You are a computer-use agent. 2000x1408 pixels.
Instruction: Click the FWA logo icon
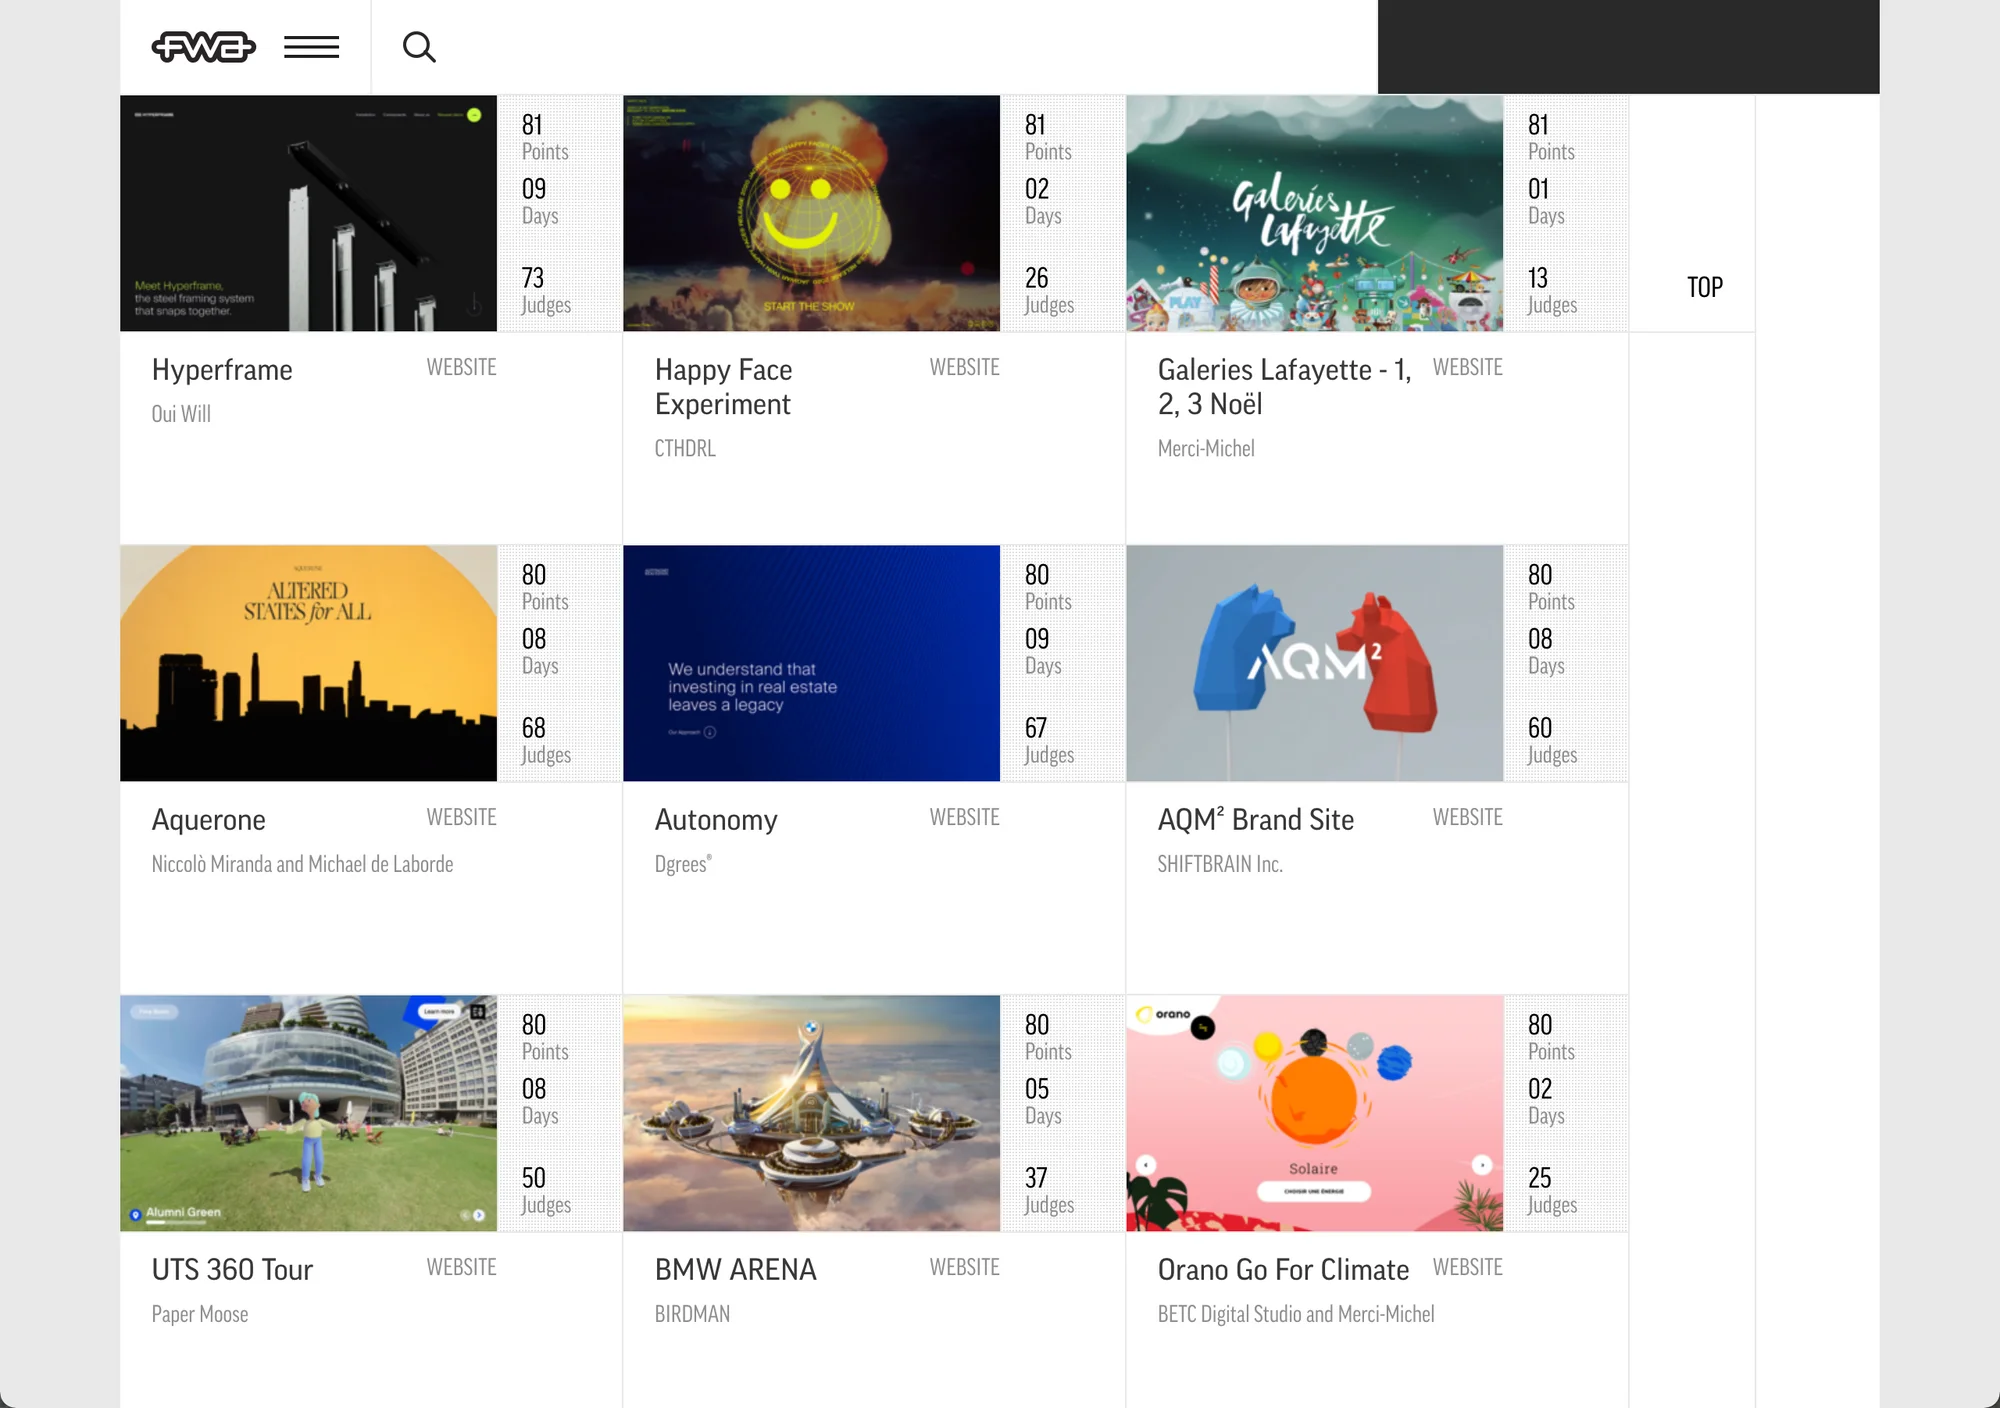click(x=204, y=47)
